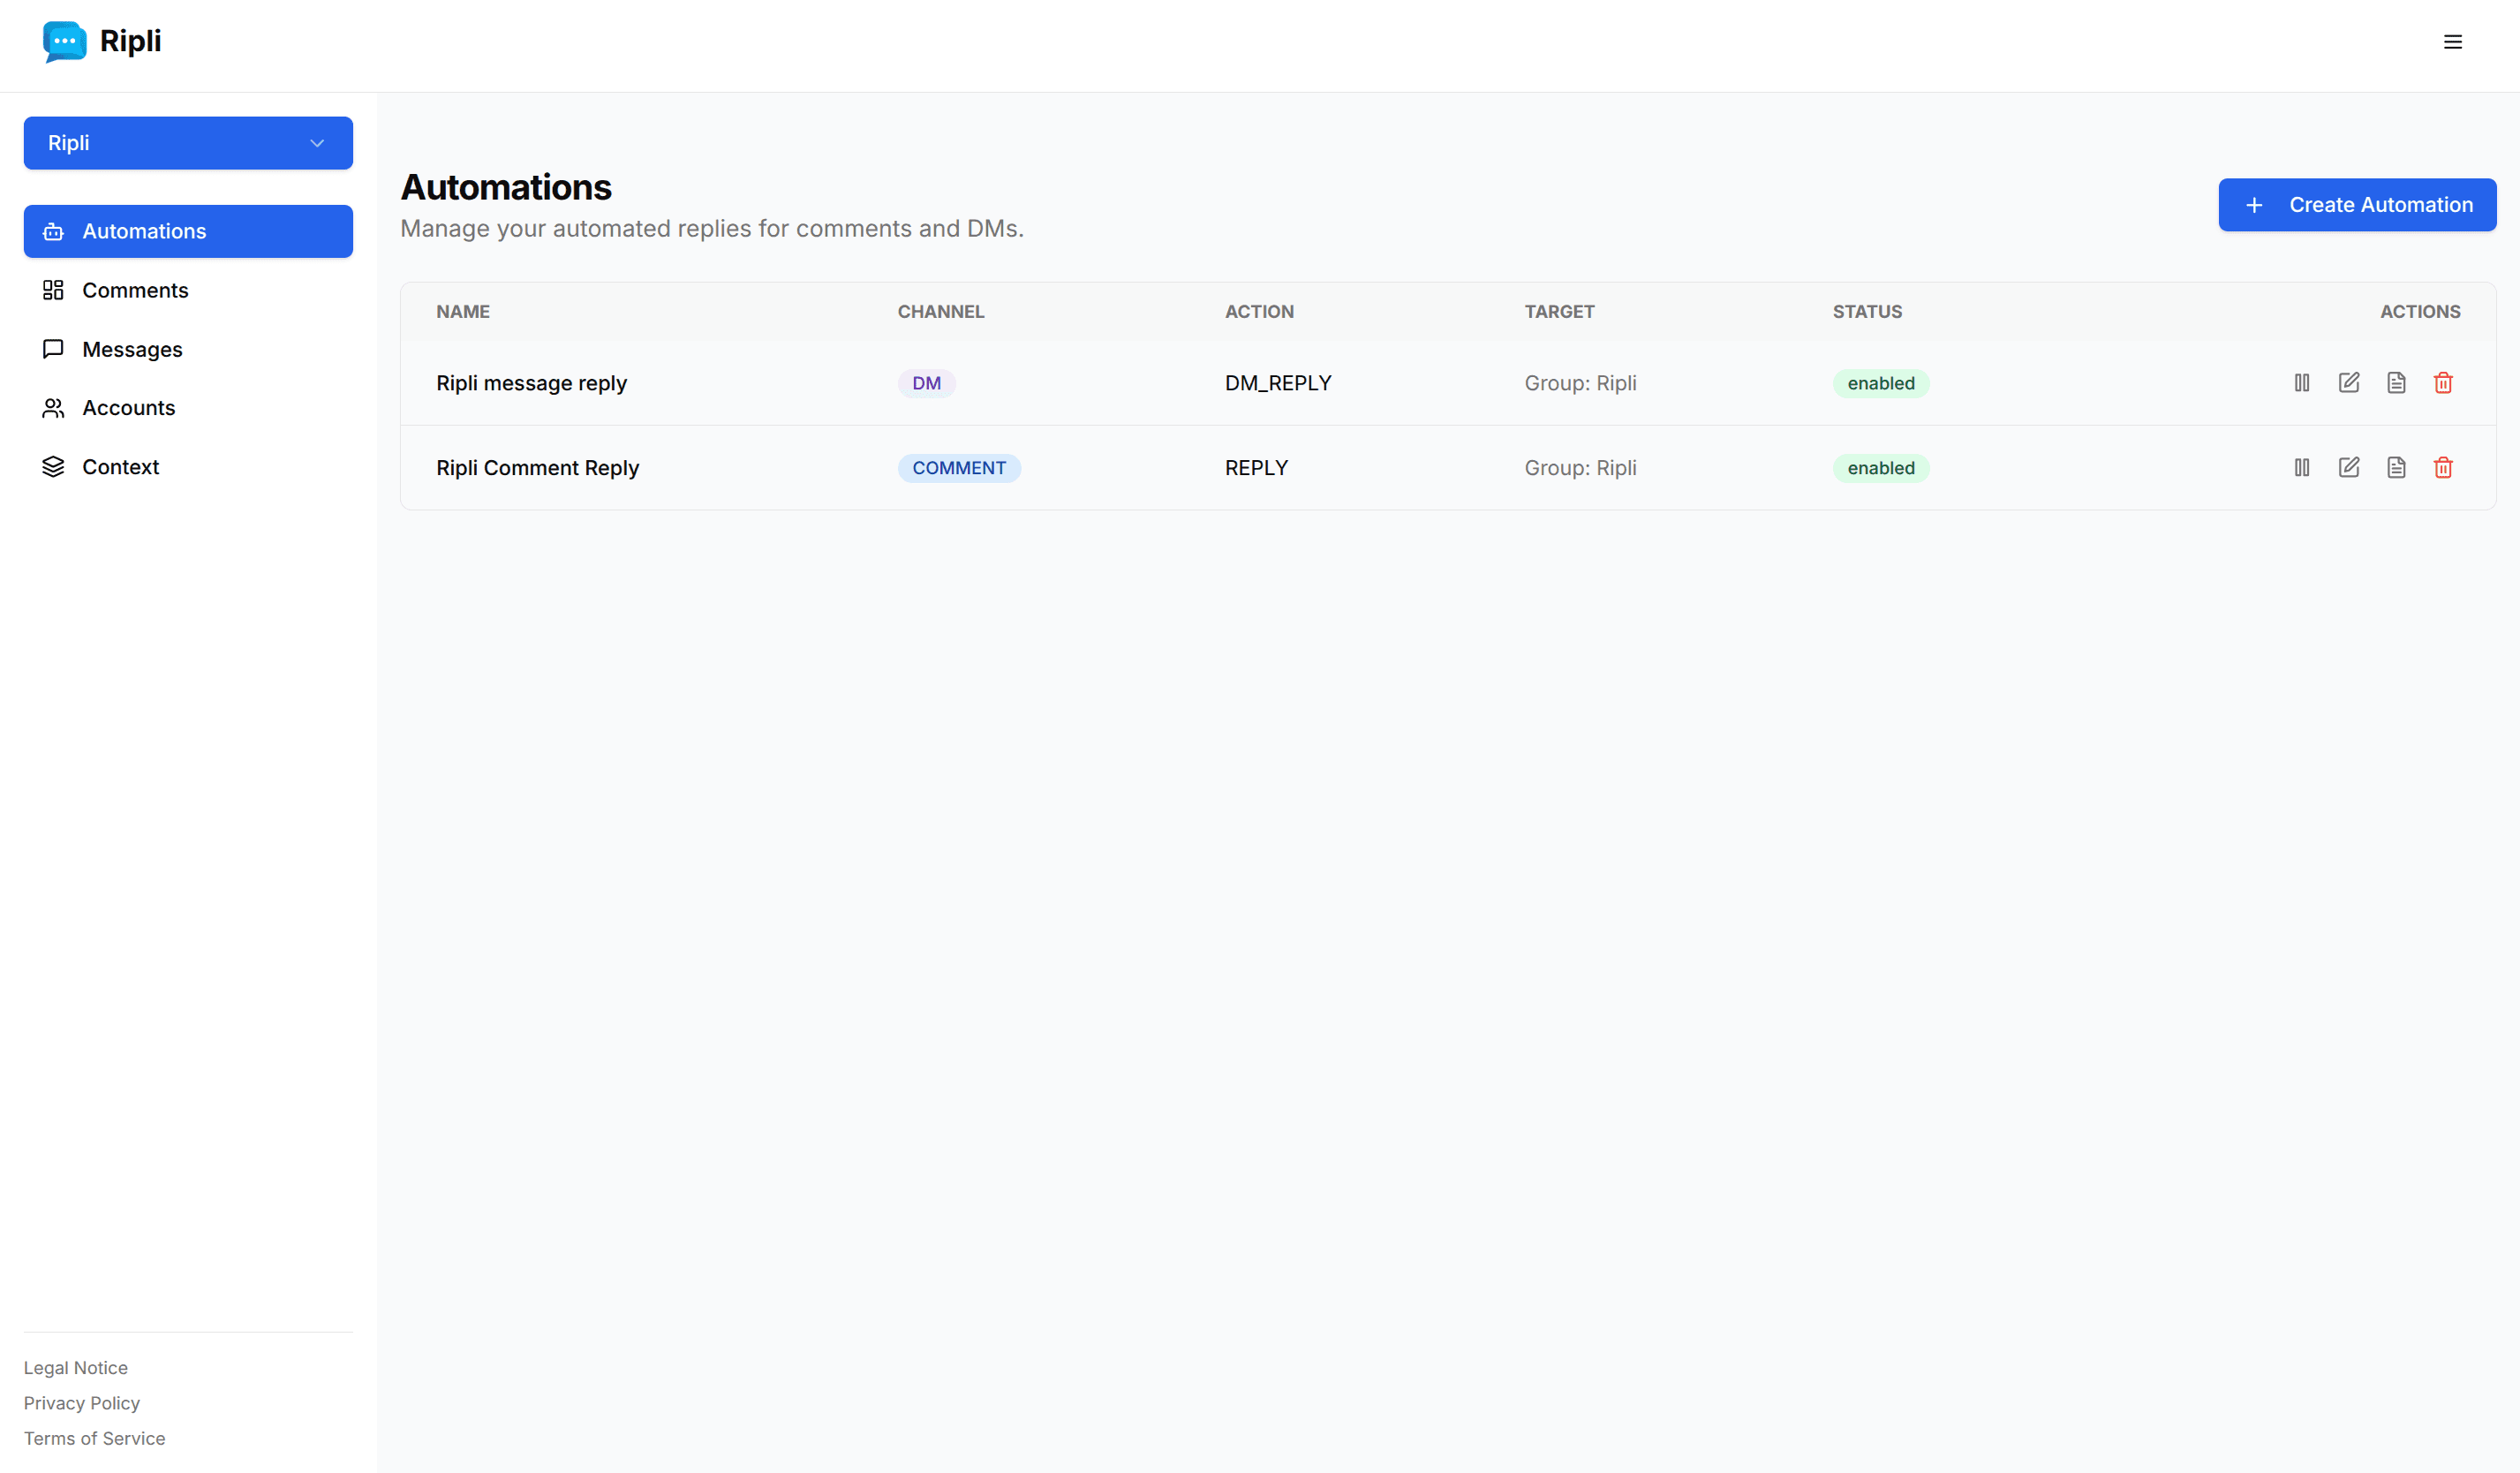Open Terms of Service
2520x1473 pixels.
click(x=94, y=1438)
